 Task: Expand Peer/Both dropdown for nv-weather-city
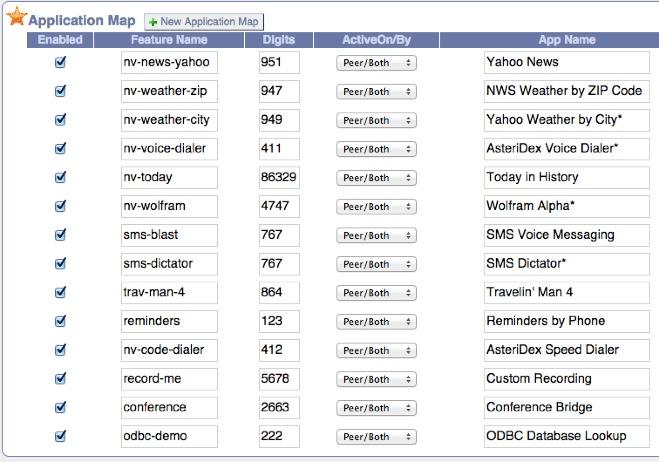point(376,121)
